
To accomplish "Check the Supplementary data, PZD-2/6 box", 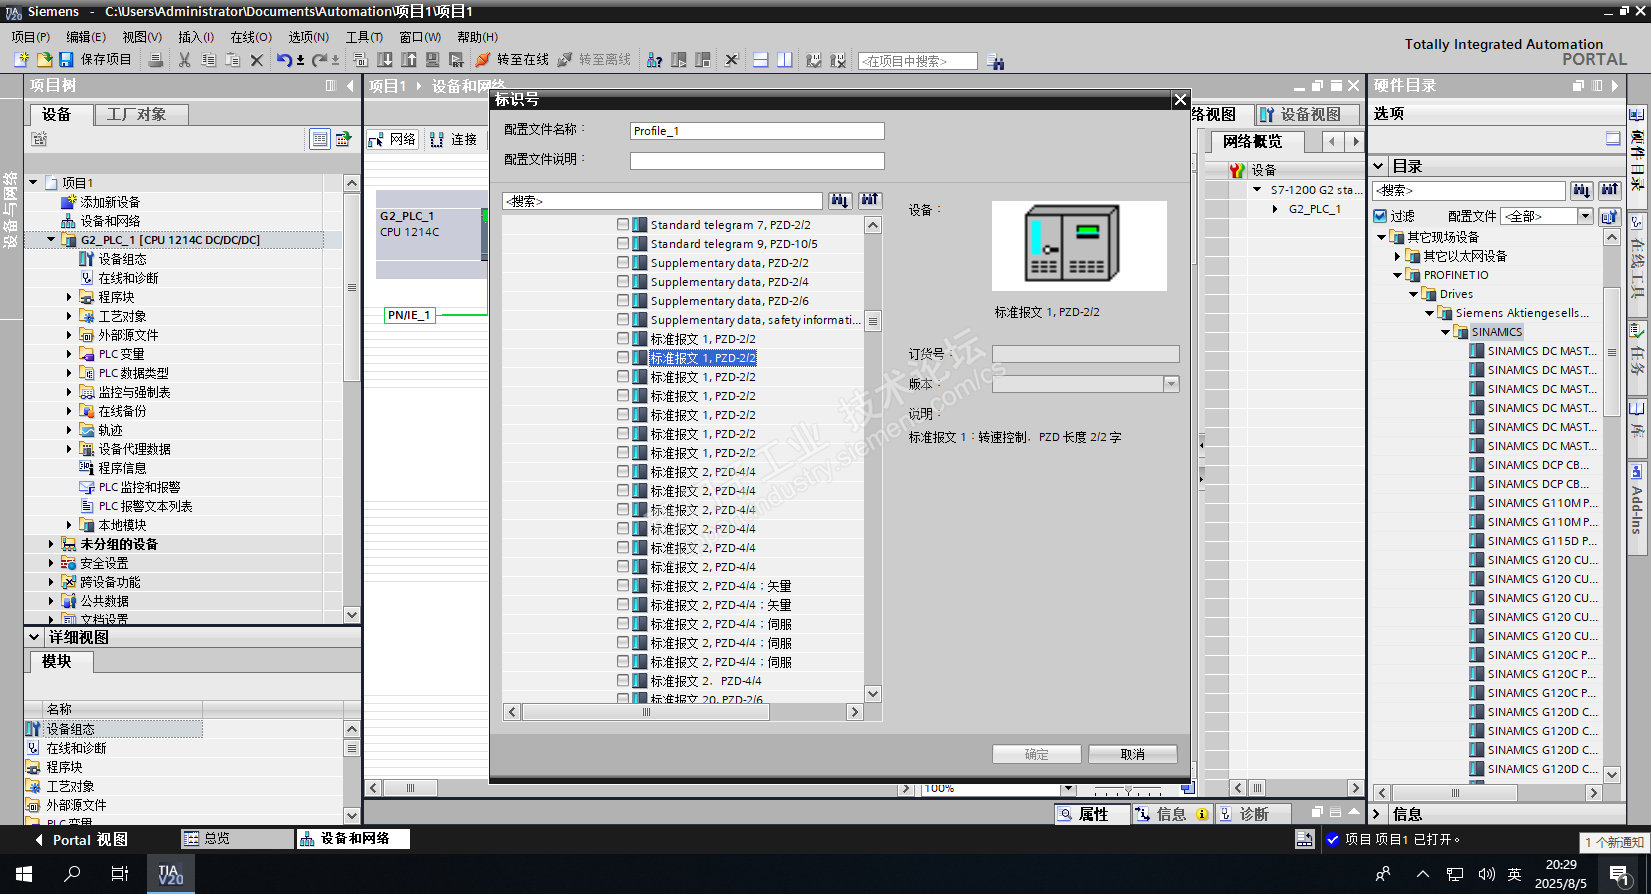I will 623,301.
